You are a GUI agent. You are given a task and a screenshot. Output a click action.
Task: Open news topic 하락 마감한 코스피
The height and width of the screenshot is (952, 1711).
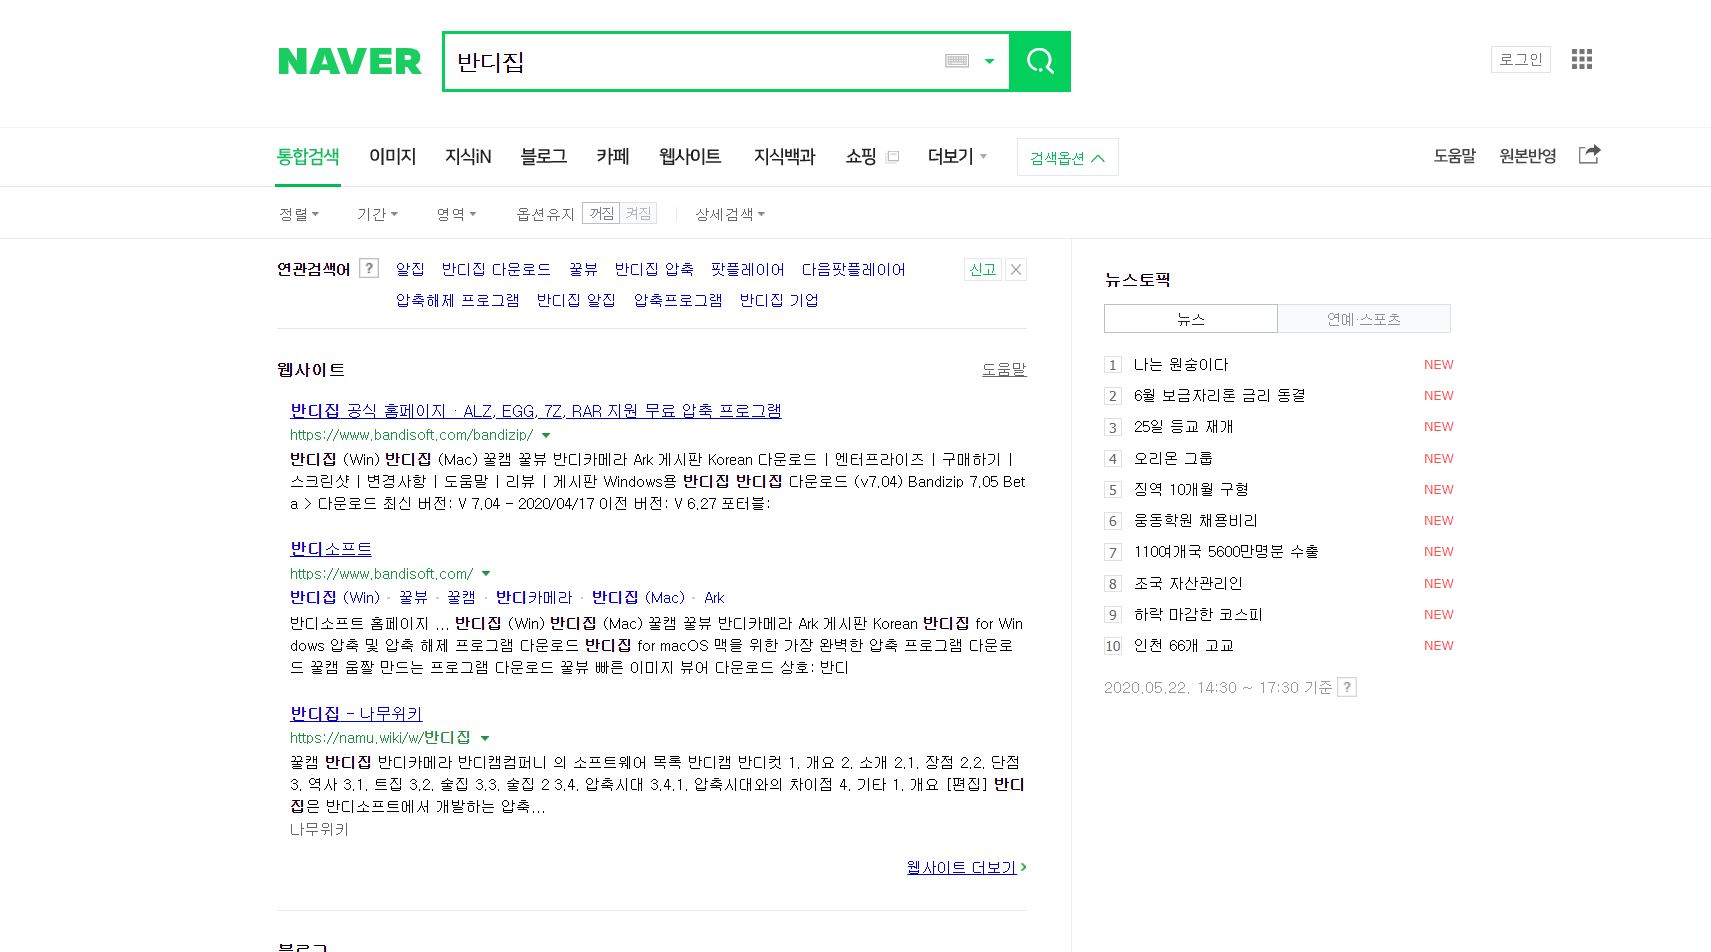[1198, 614]
